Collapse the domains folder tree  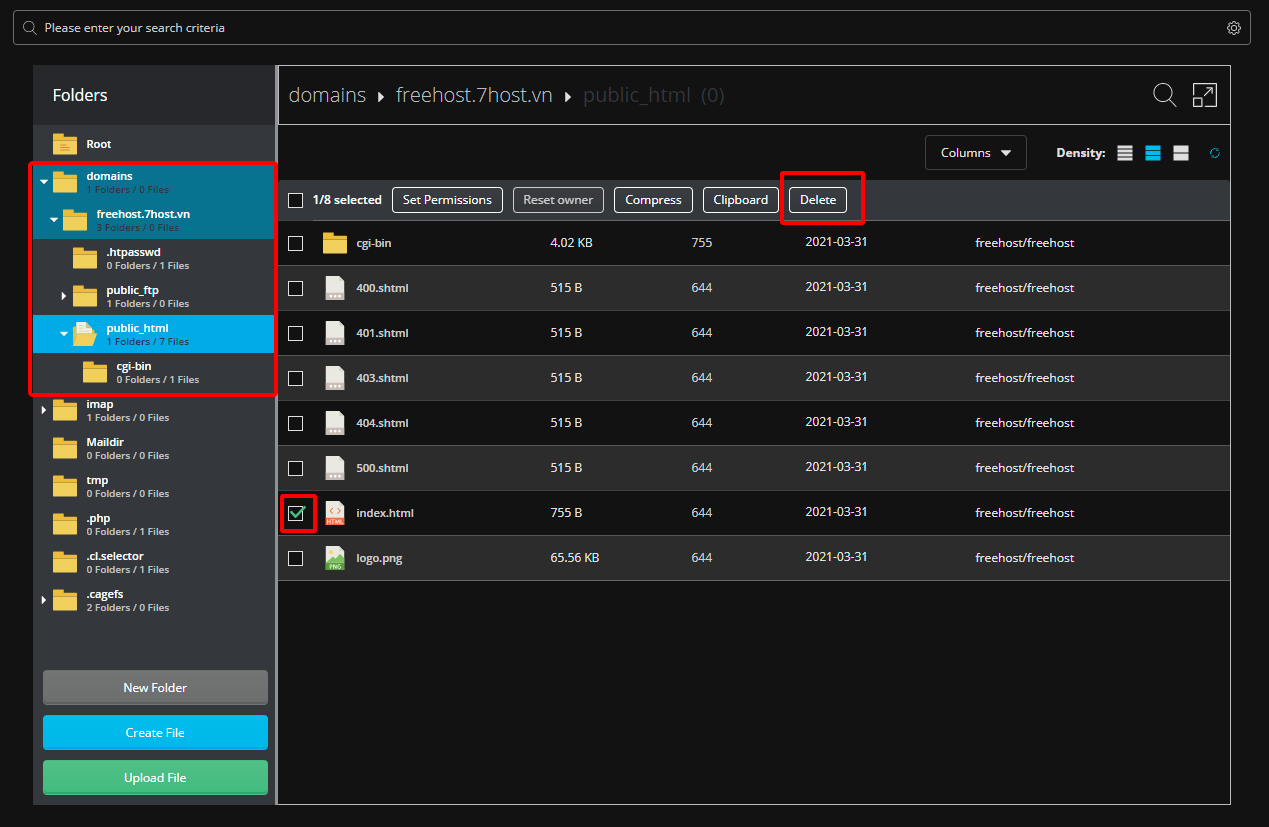click(x=44, y=182)
